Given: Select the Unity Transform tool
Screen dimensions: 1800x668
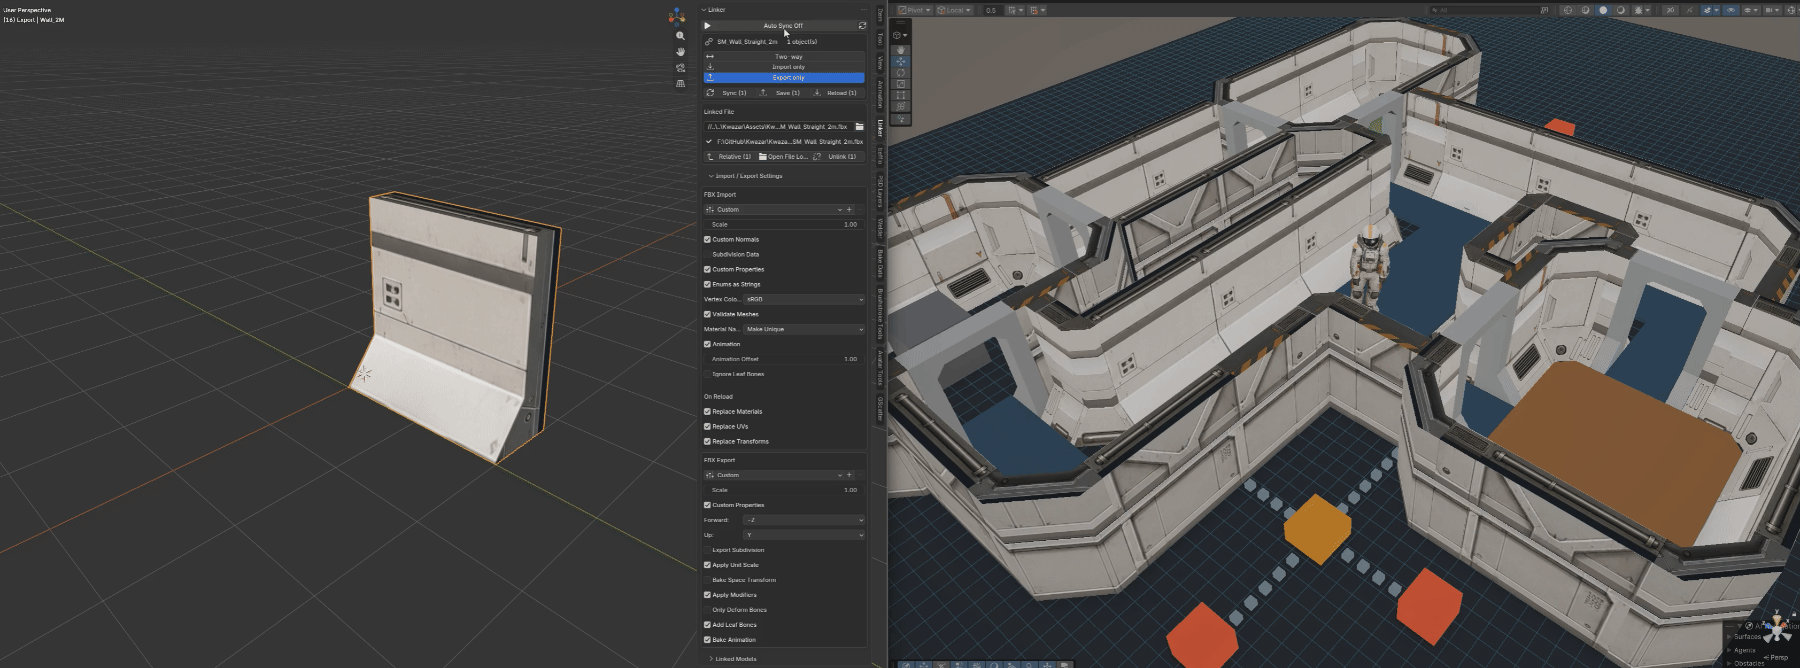Looking at the screenshot, I should tap(901, 106).
